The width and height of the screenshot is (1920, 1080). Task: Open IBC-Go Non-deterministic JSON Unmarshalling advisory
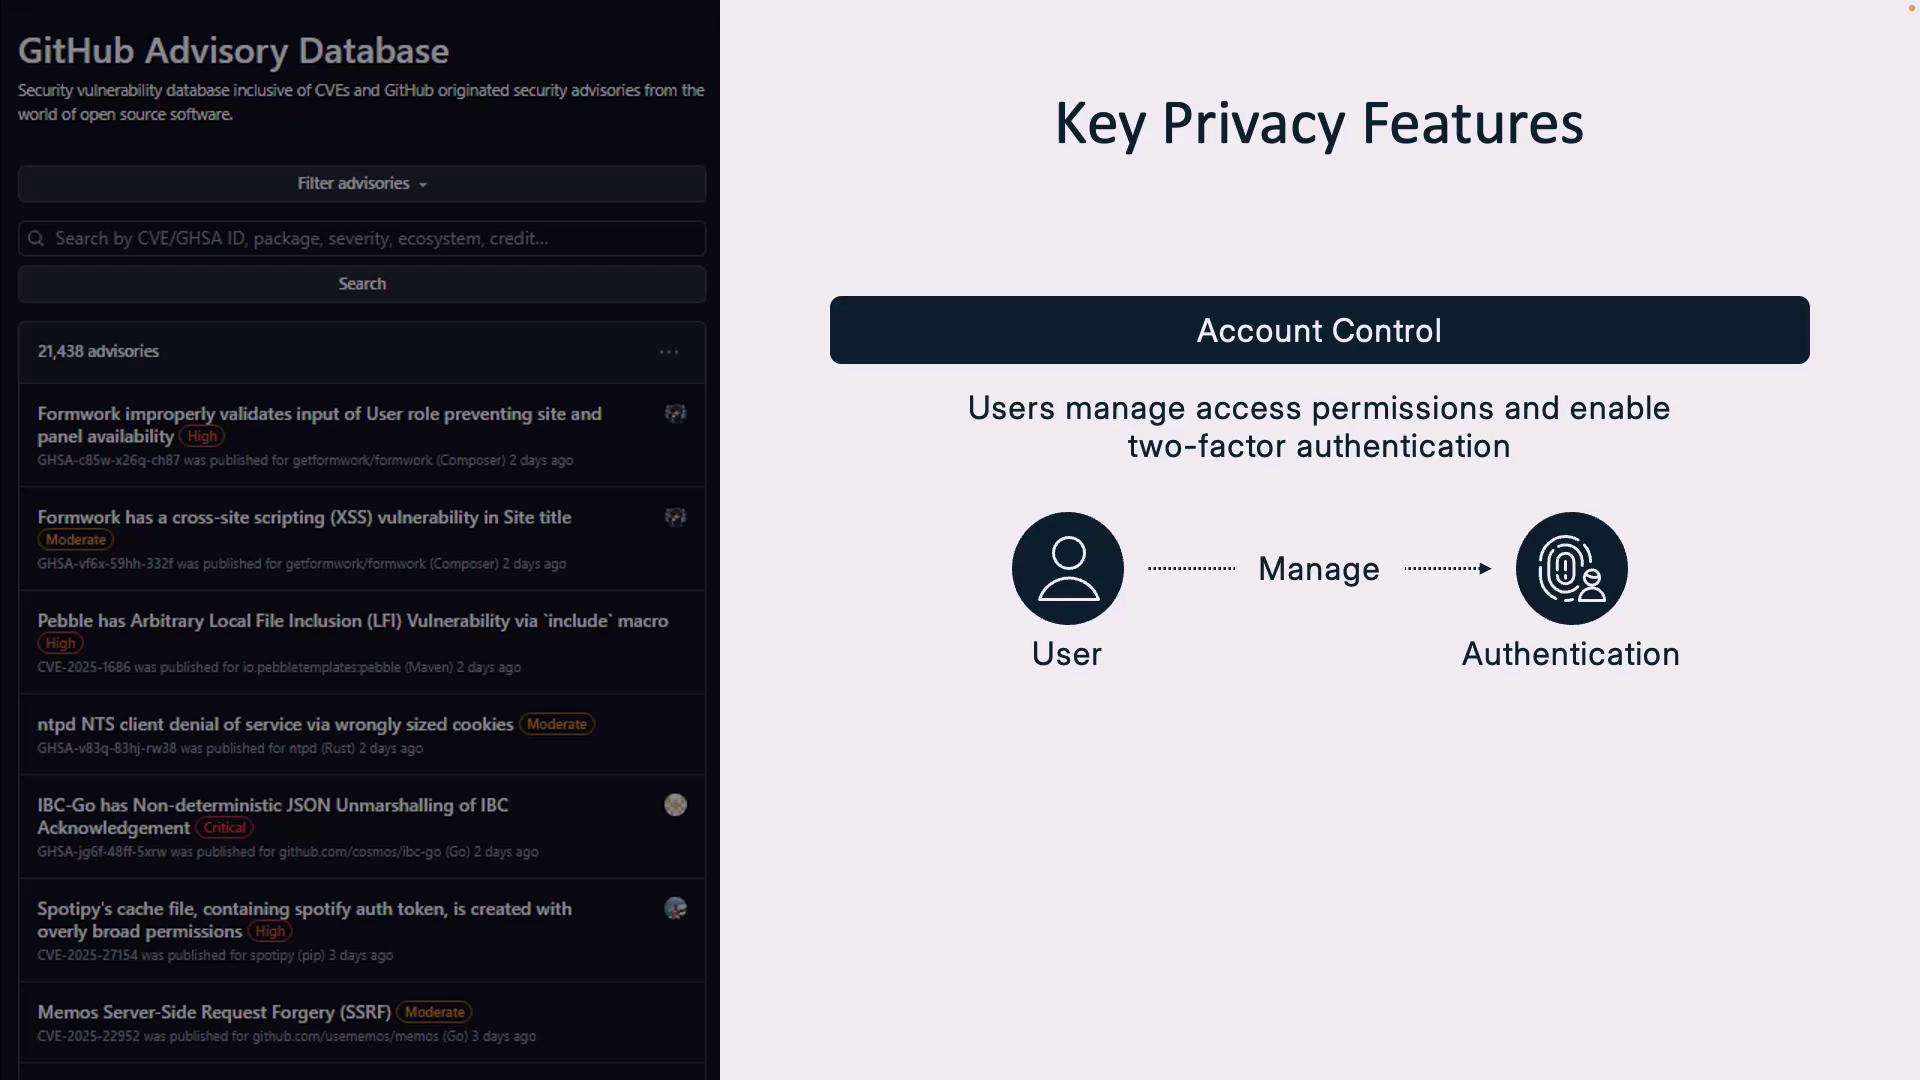coord(272,805)
